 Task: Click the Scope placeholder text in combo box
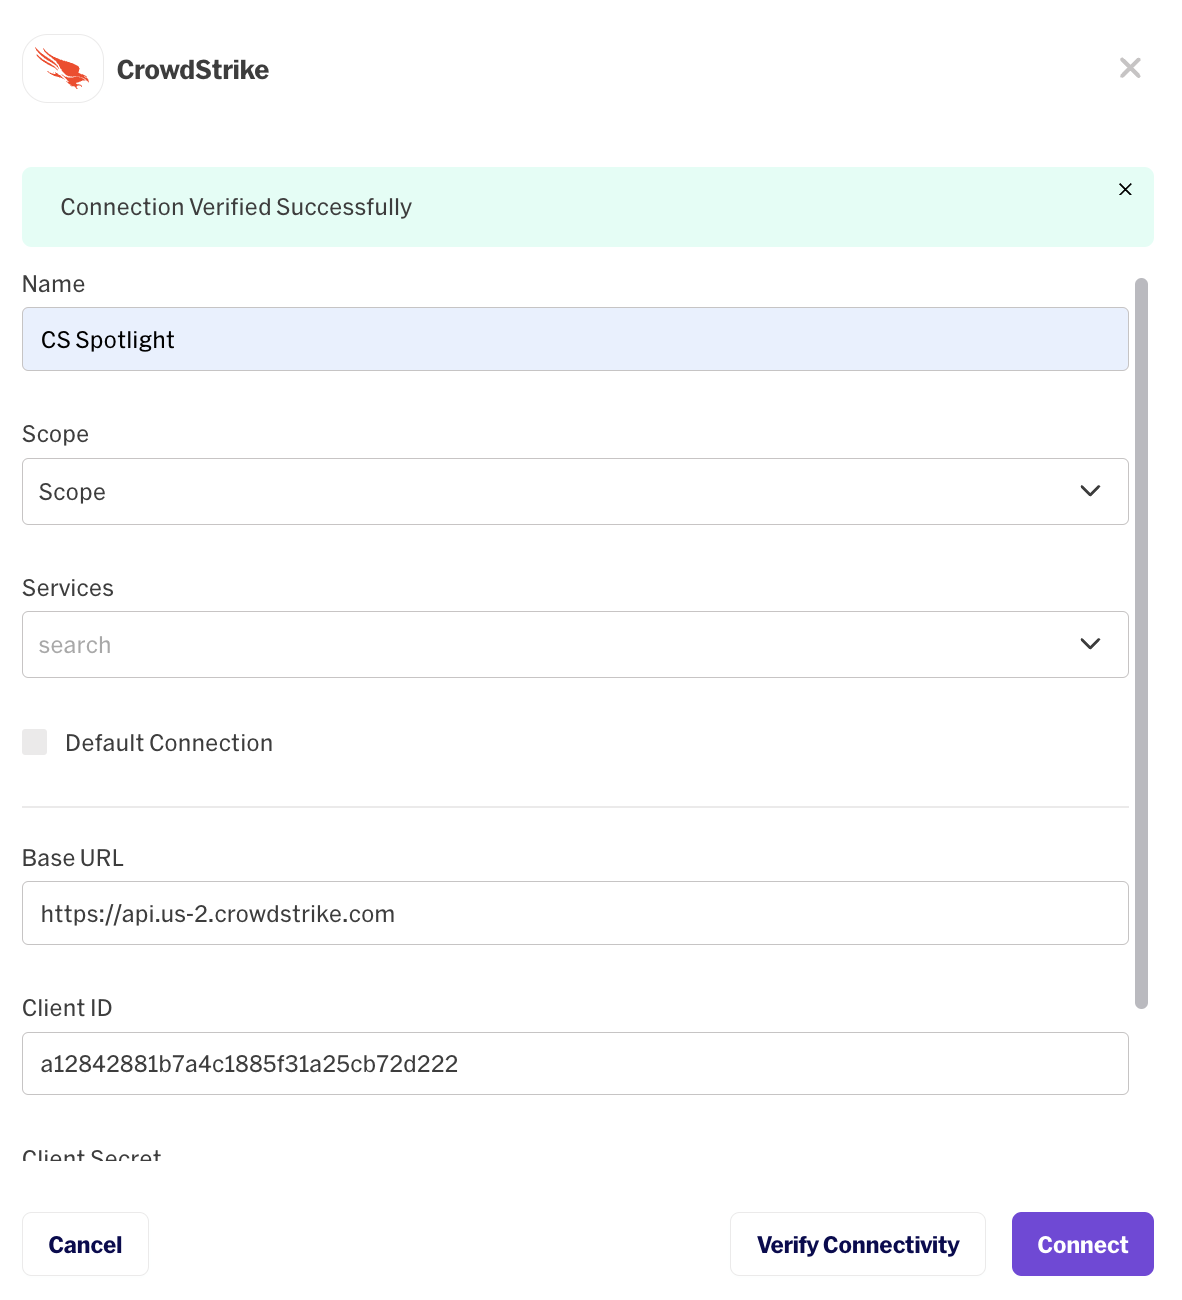(x=72, y=492)
